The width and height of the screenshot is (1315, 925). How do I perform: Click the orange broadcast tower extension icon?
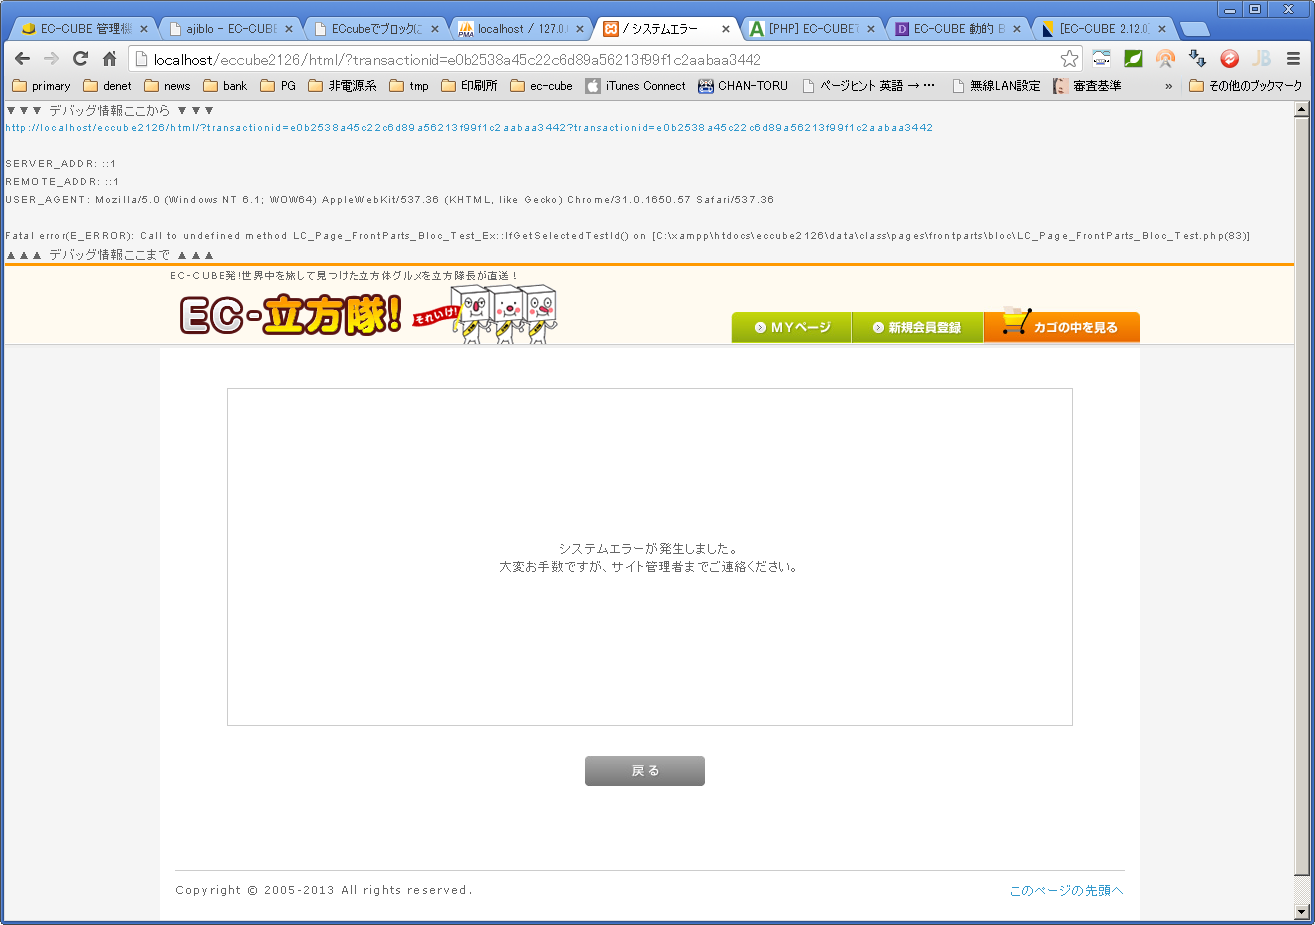1165,59
